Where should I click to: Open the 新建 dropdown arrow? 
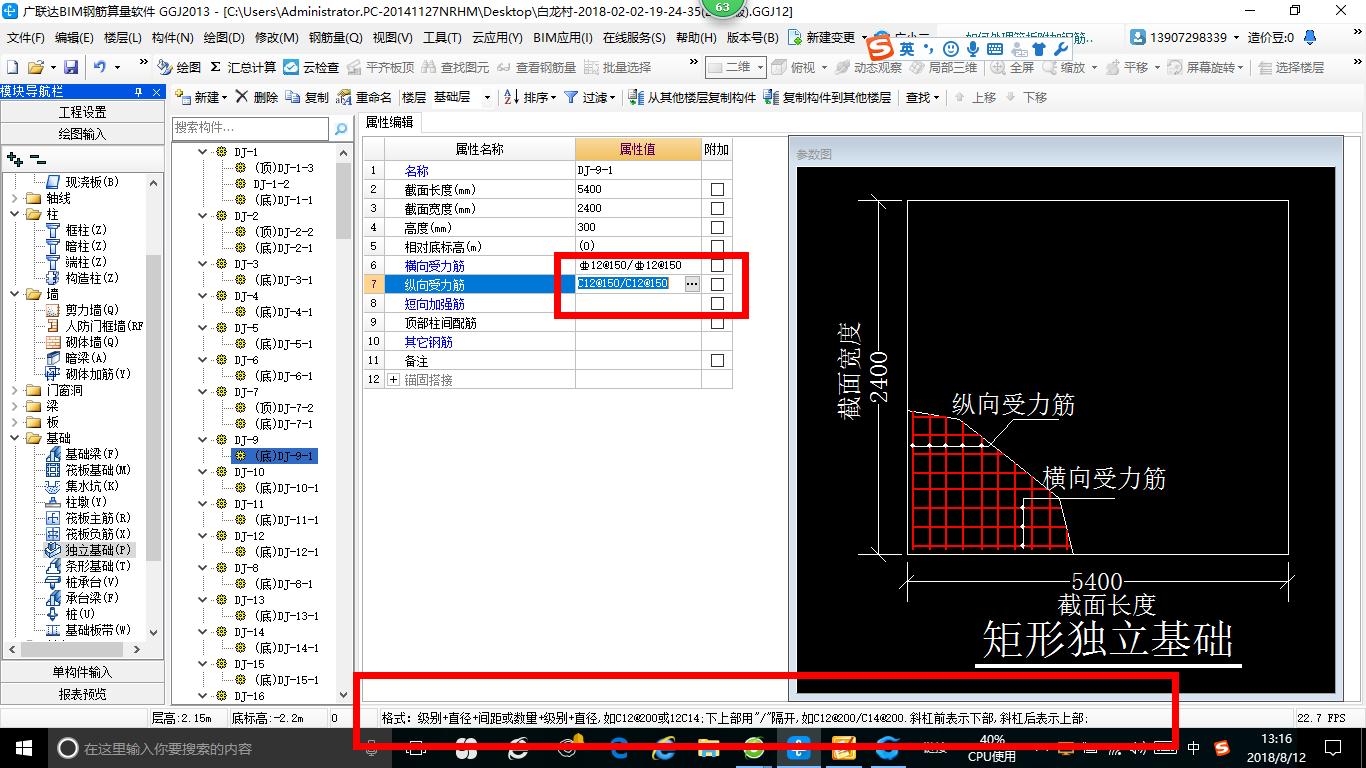click(225, 98)
